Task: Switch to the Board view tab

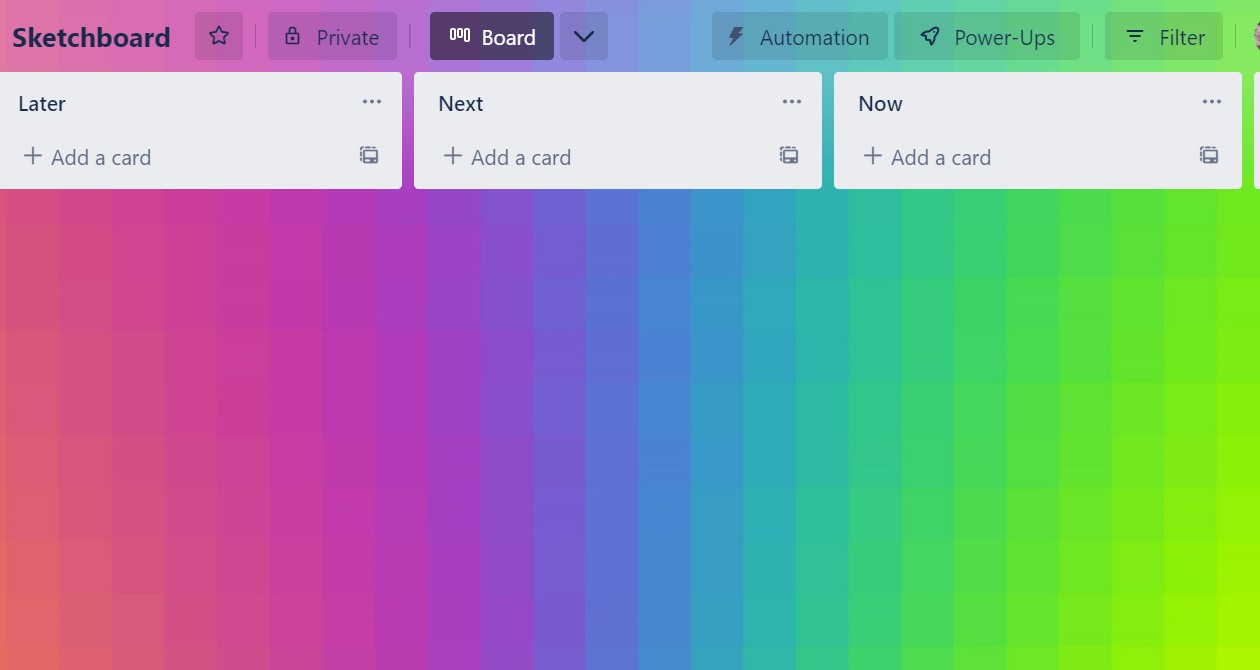Action: pos(491,36)
